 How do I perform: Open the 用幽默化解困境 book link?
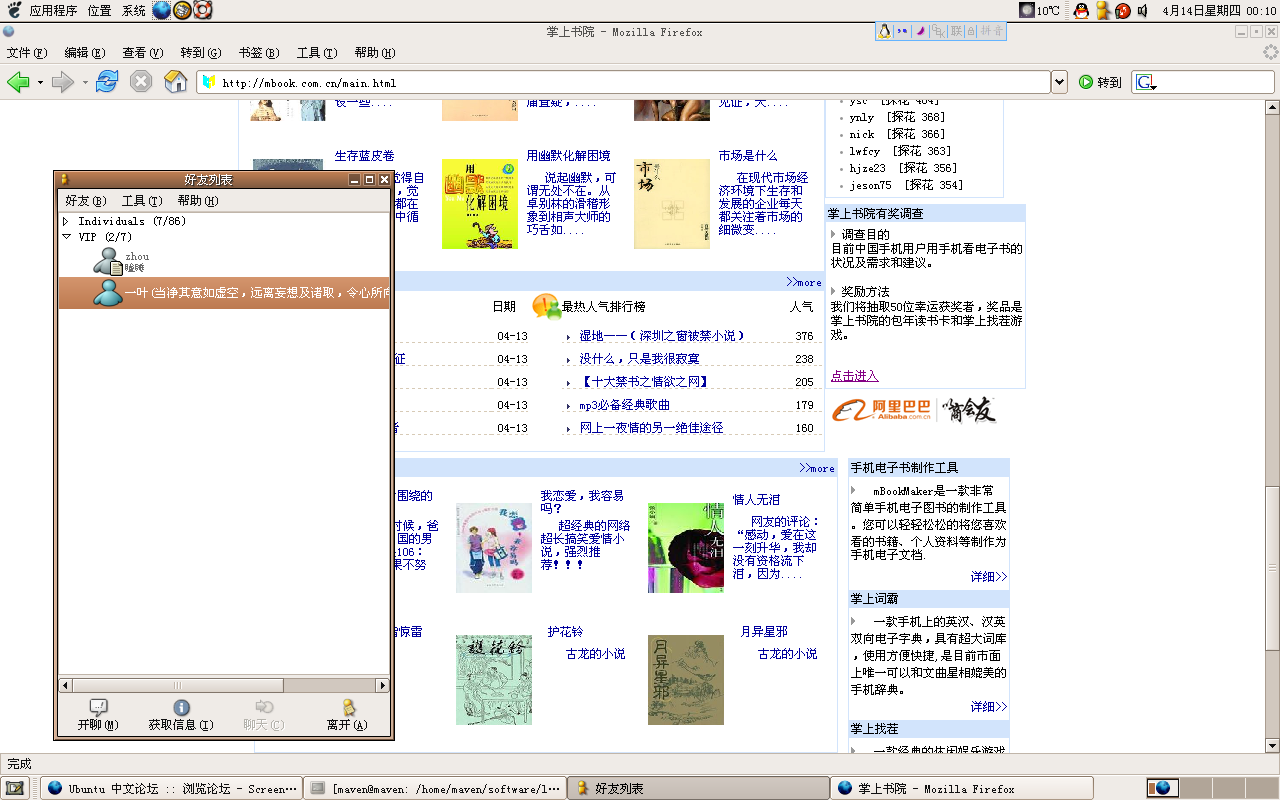pos(568,156)
